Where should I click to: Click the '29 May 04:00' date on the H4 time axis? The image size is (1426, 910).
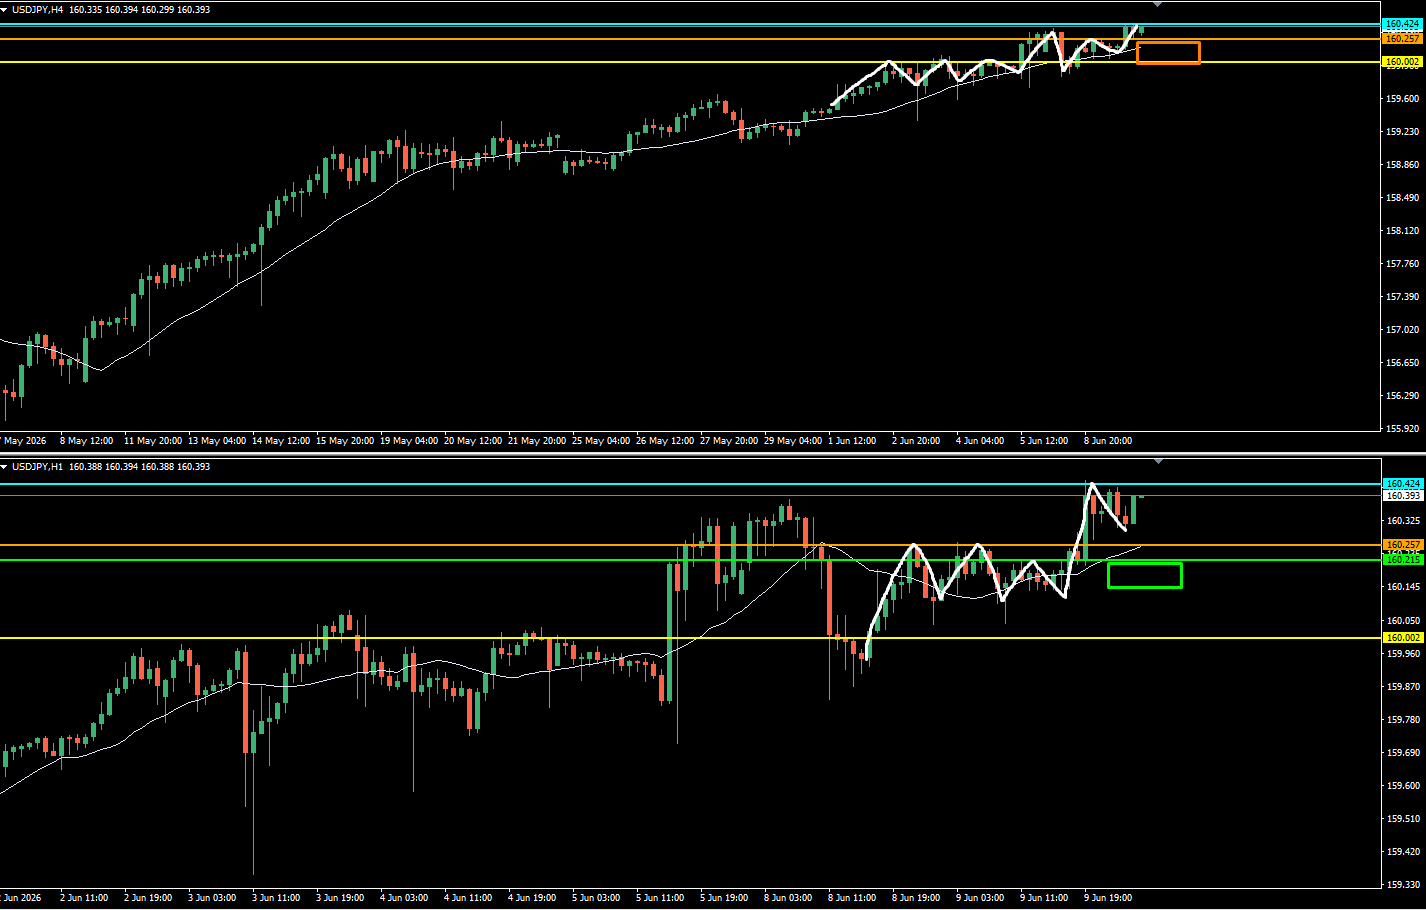pyautogui.click(x=793, y=441)
